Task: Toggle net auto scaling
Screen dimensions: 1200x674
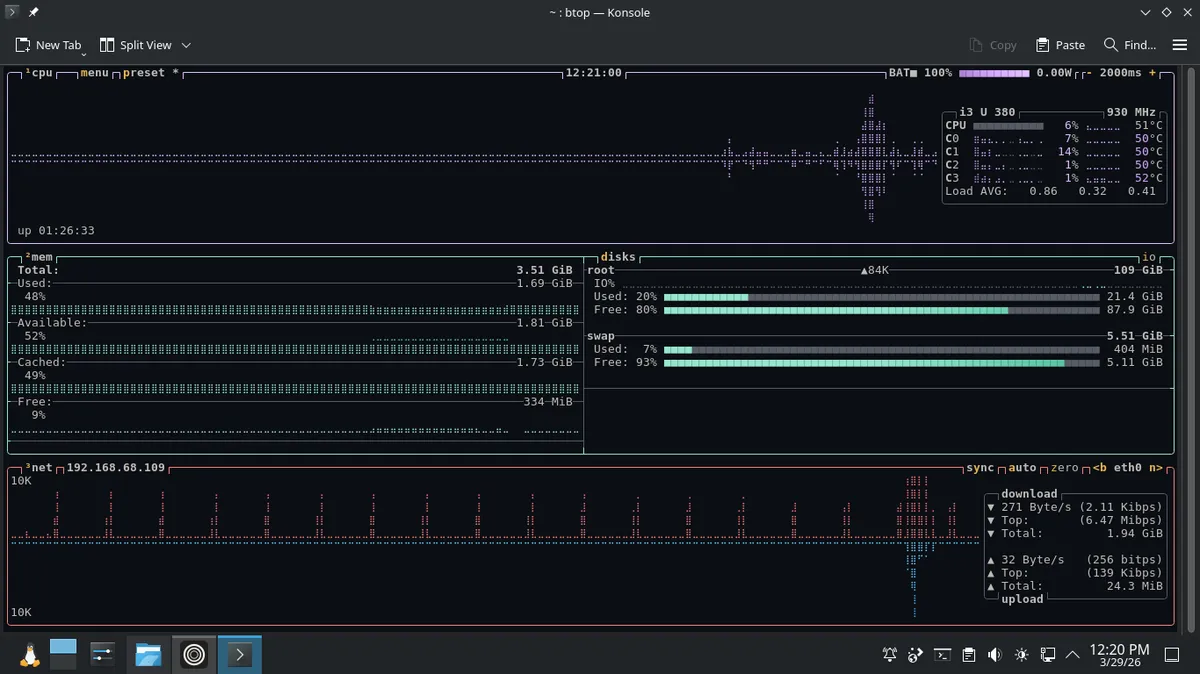Action: click(1021, 468)
